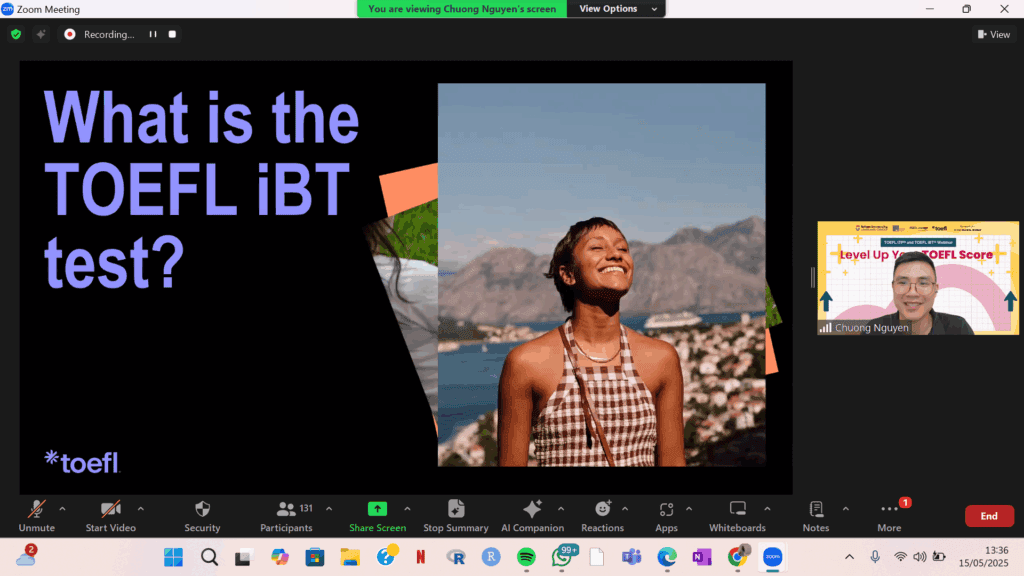
Task: Click the red End button
Action: 988,516
